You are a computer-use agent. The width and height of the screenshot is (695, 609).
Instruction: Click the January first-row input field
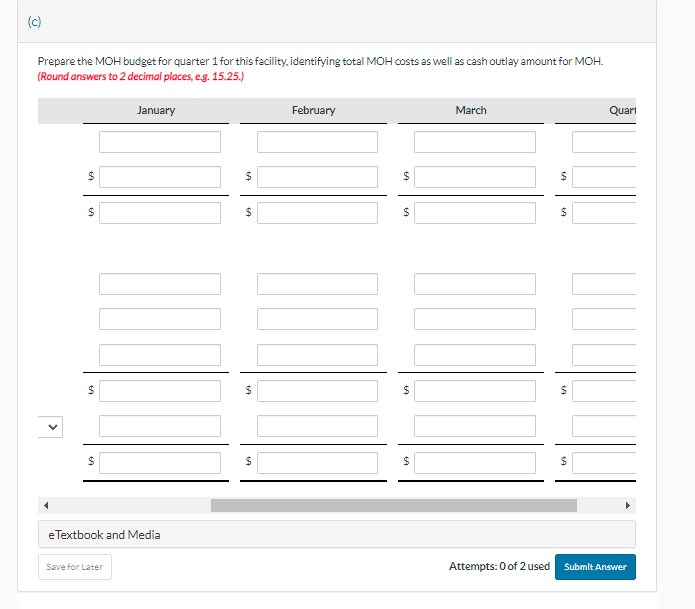[x=160, y=142]
